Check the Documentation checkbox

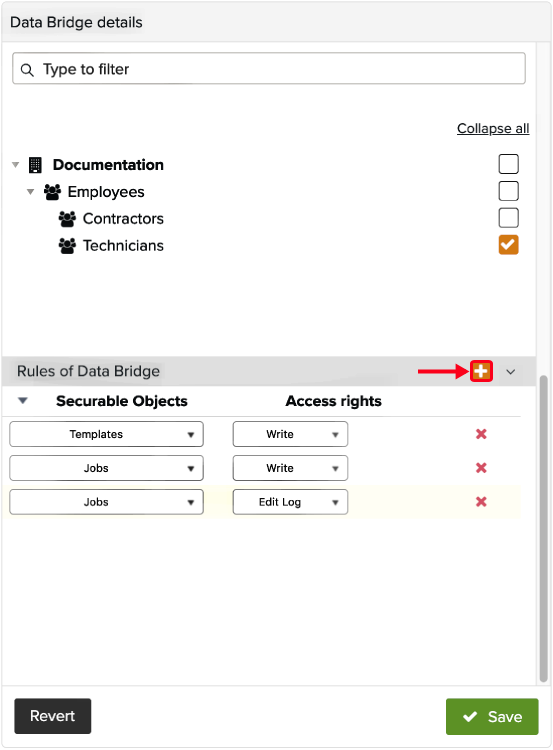[x=508, y=164]
